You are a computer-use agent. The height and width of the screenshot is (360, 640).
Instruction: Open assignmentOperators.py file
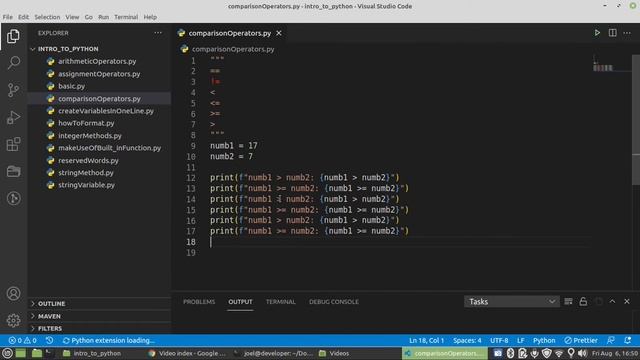(99, 74)
